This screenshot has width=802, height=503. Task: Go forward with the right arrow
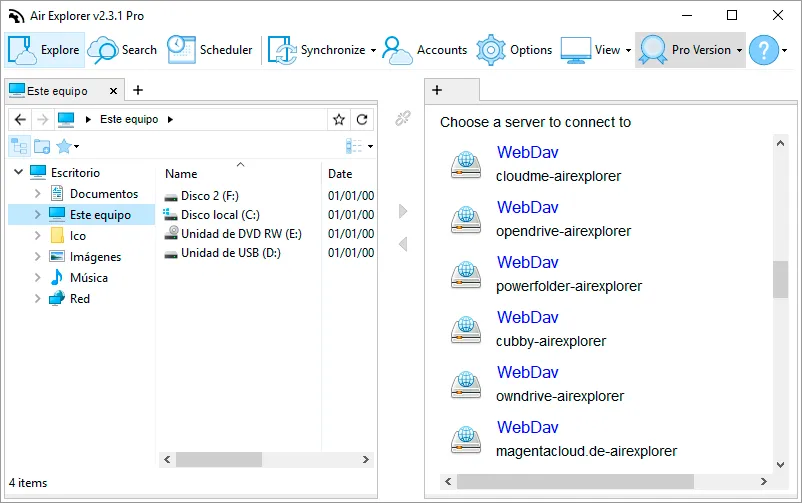point(42,119)
